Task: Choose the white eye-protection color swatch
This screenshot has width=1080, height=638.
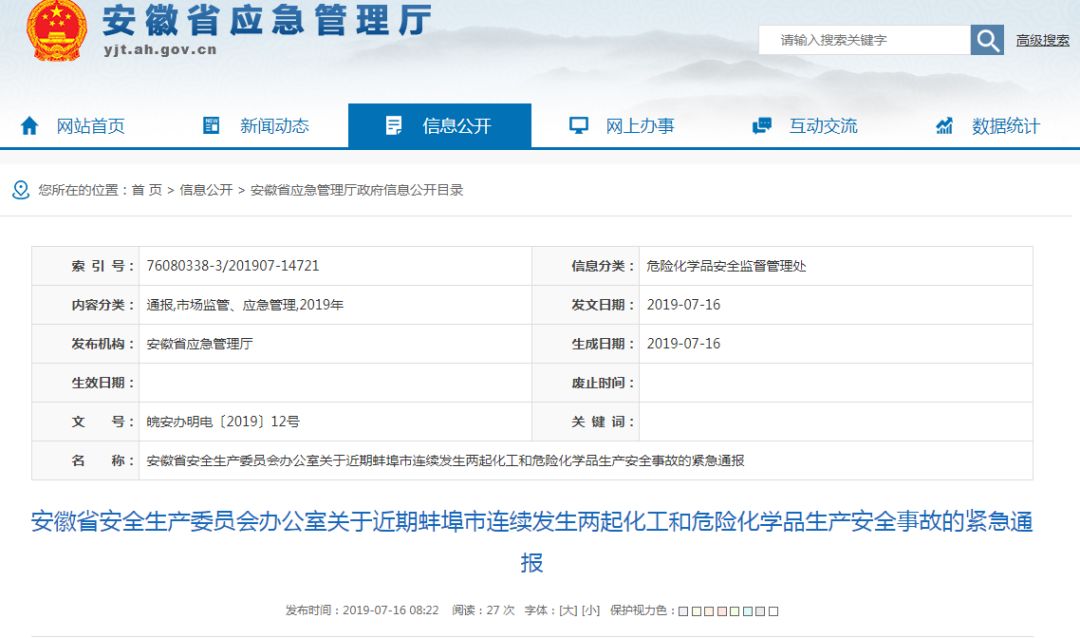Action: (773, 611)
